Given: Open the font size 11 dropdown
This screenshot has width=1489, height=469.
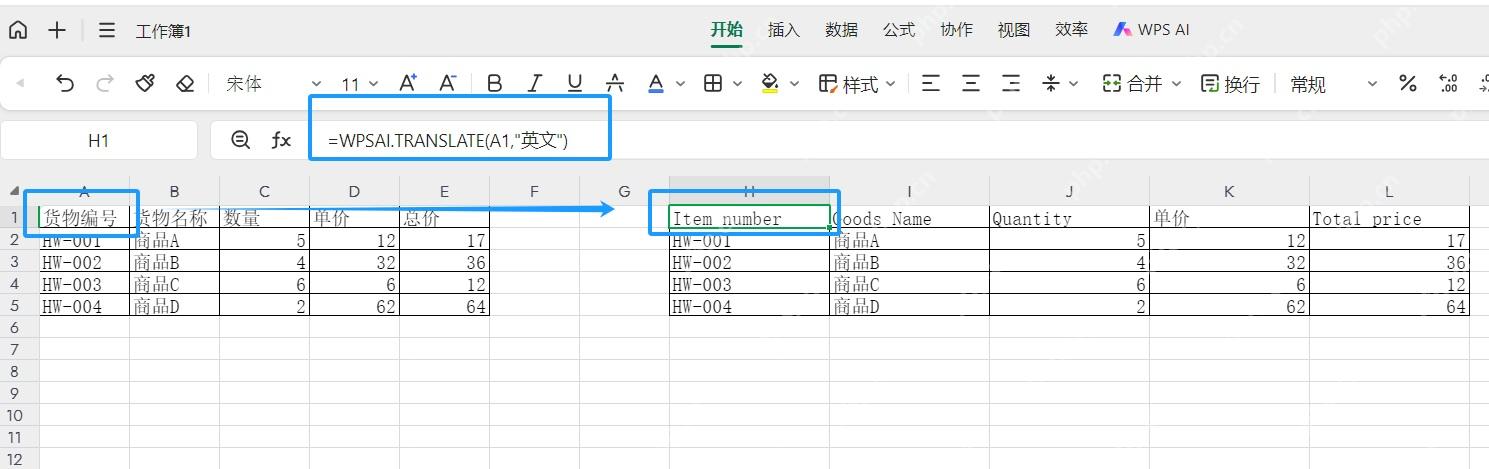Looking at the screenshot, I should click(360, 84).
